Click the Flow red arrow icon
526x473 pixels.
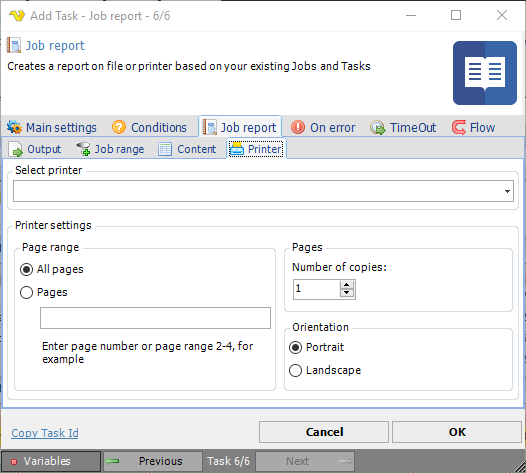click(x=459, y=127)
